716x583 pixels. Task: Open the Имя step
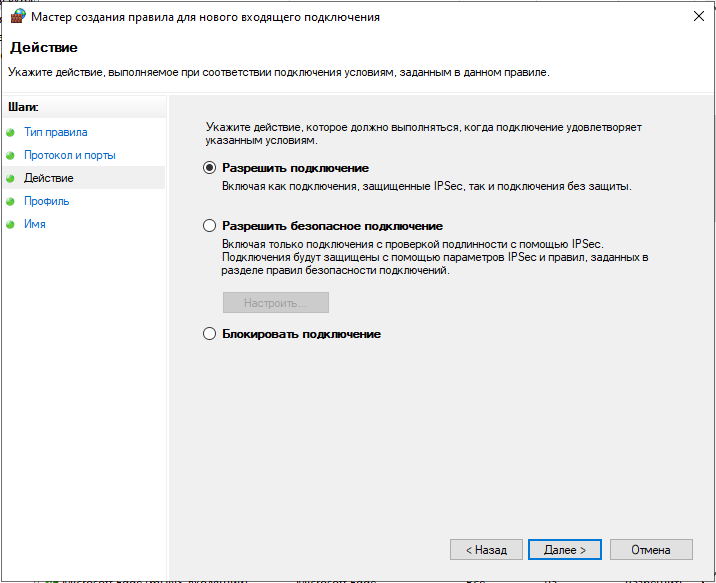34,224
